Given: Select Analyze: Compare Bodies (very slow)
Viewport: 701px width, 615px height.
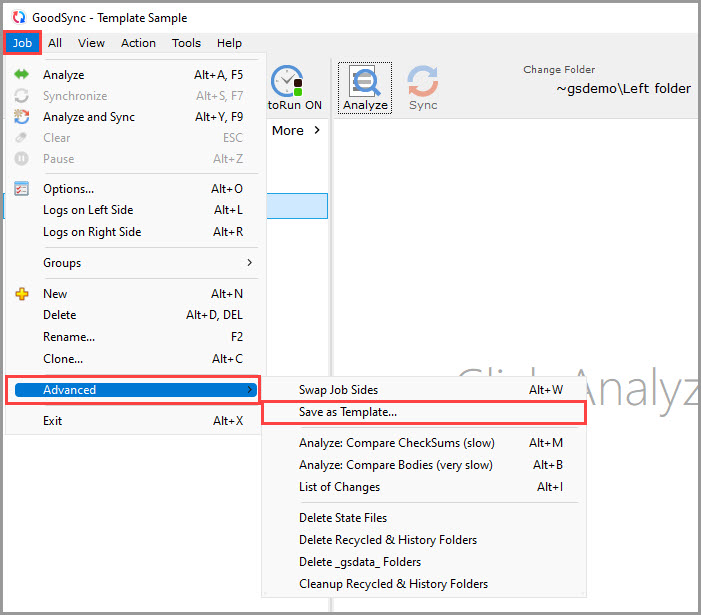Looking at the screenshot, I should [423, 465].
